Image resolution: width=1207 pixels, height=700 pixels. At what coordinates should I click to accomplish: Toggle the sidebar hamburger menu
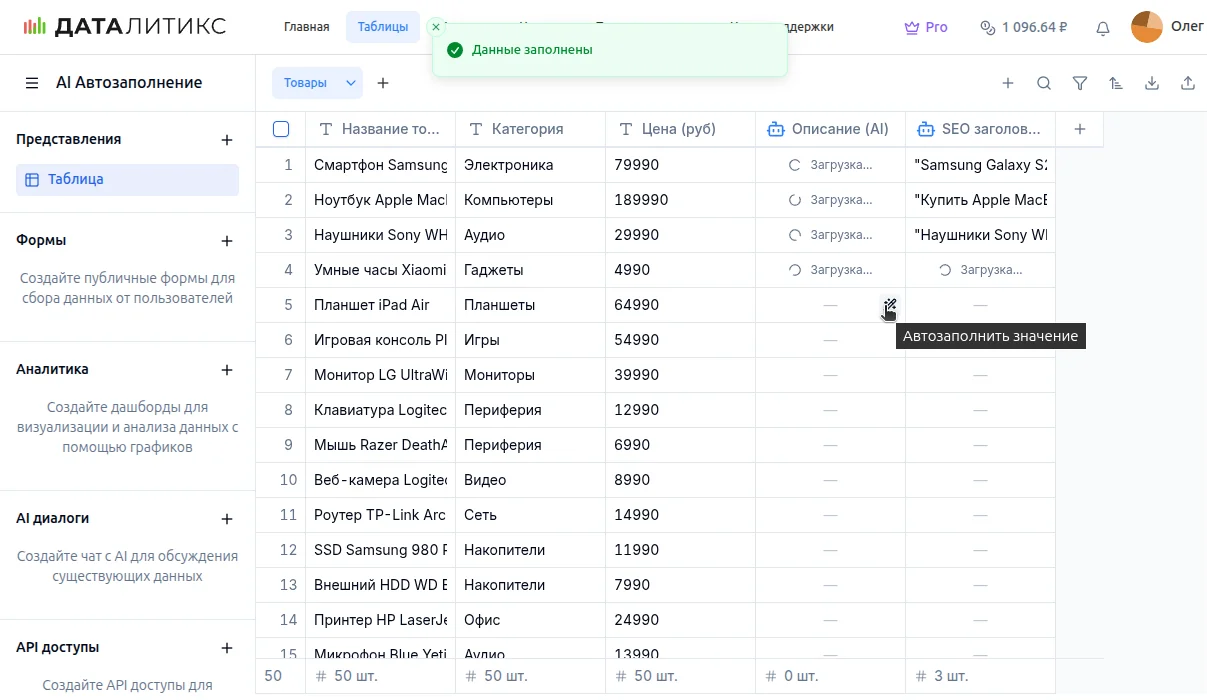pos(32,83)
